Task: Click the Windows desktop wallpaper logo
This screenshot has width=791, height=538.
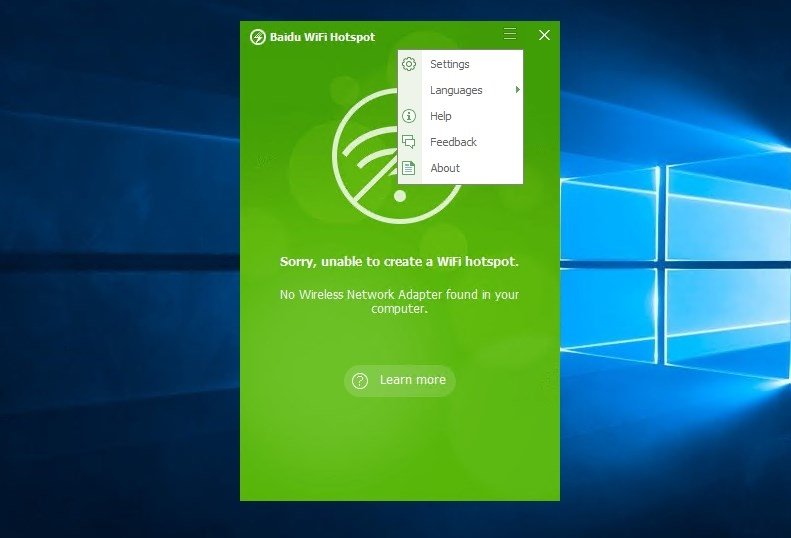Action: pyautogui.click(x=676, y=267)
